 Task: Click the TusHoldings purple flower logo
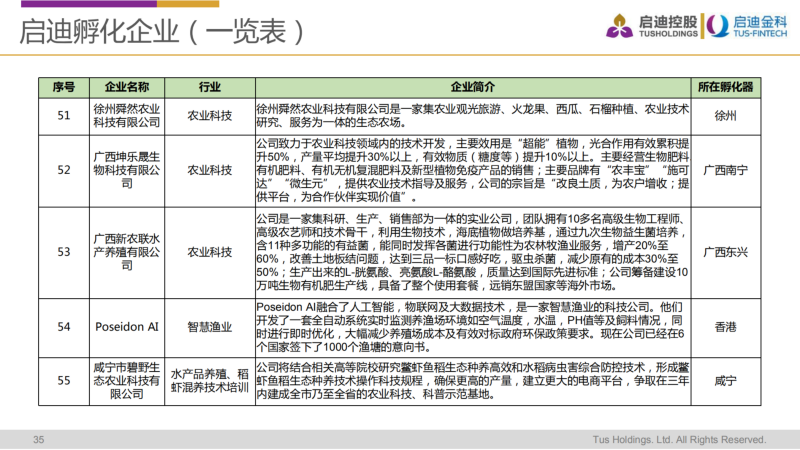click(619, 26)
